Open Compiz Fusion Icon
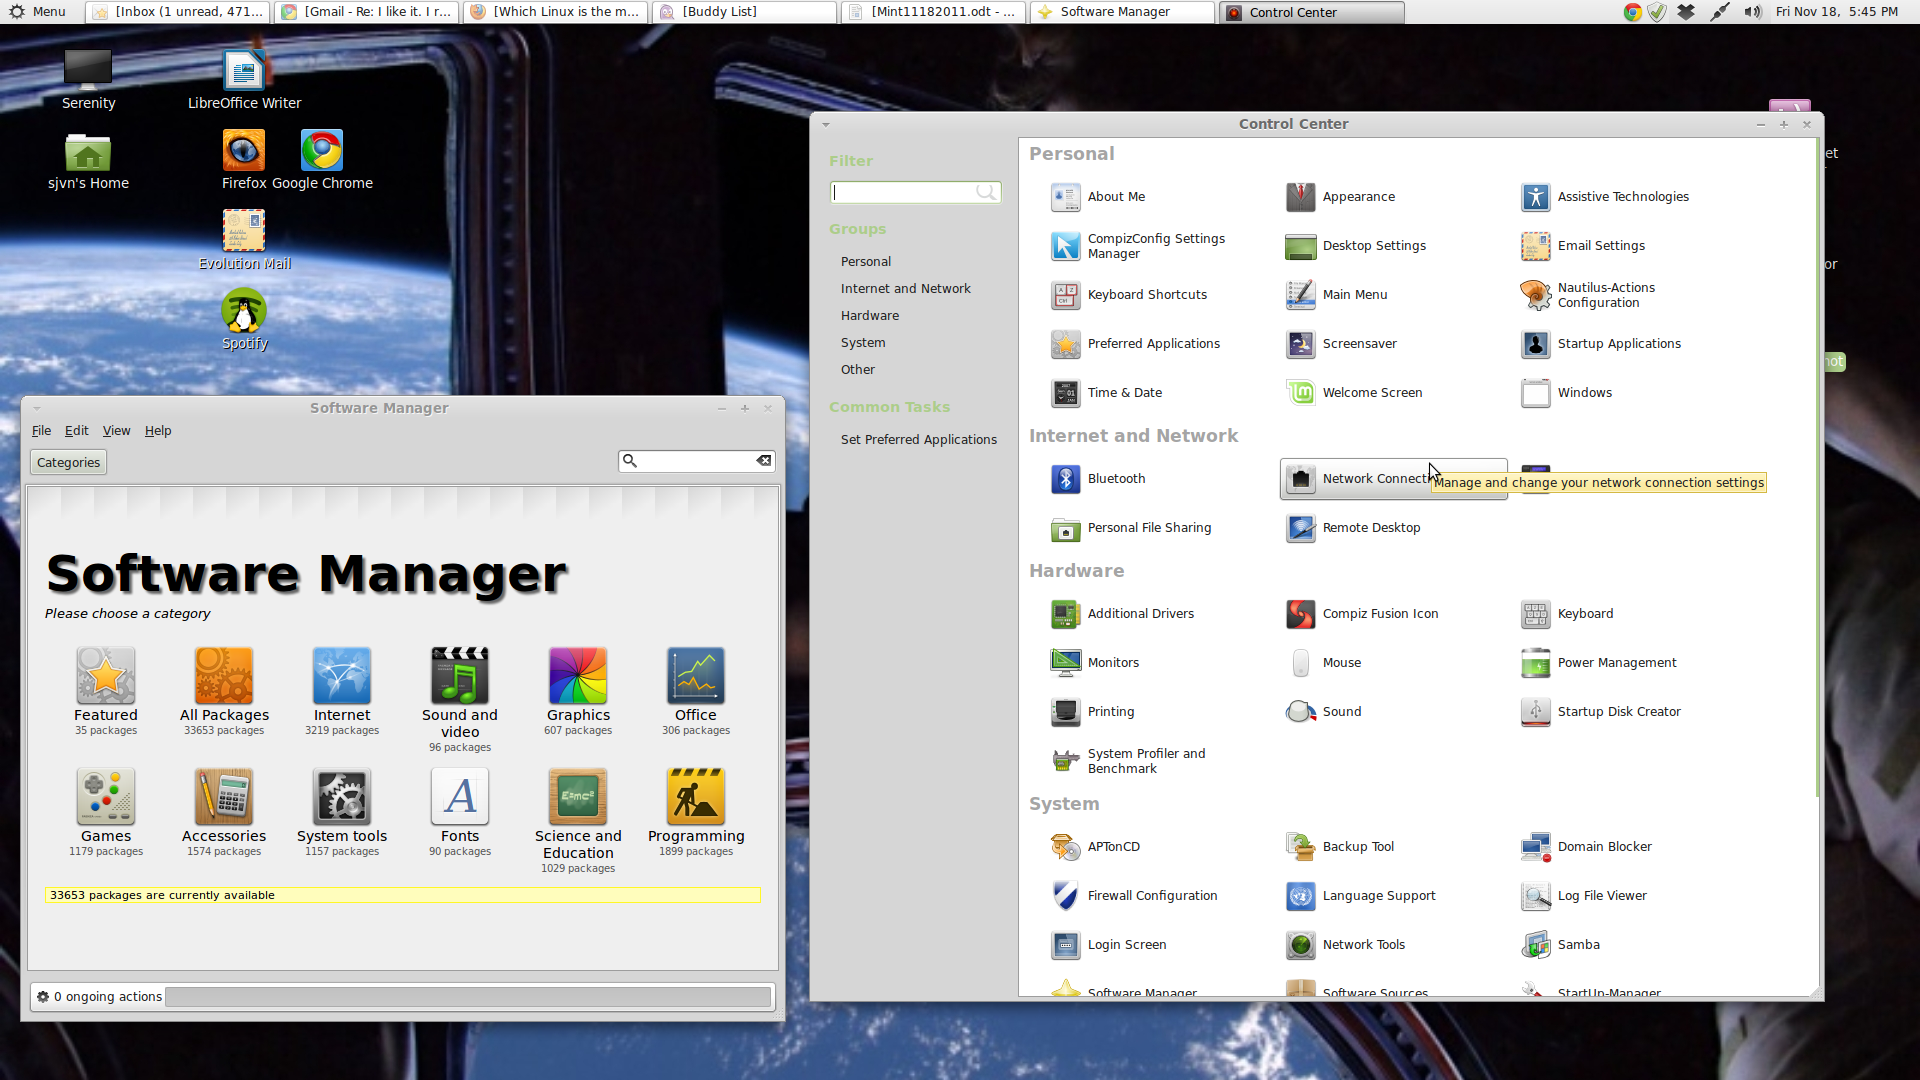 coord(1362,614)
